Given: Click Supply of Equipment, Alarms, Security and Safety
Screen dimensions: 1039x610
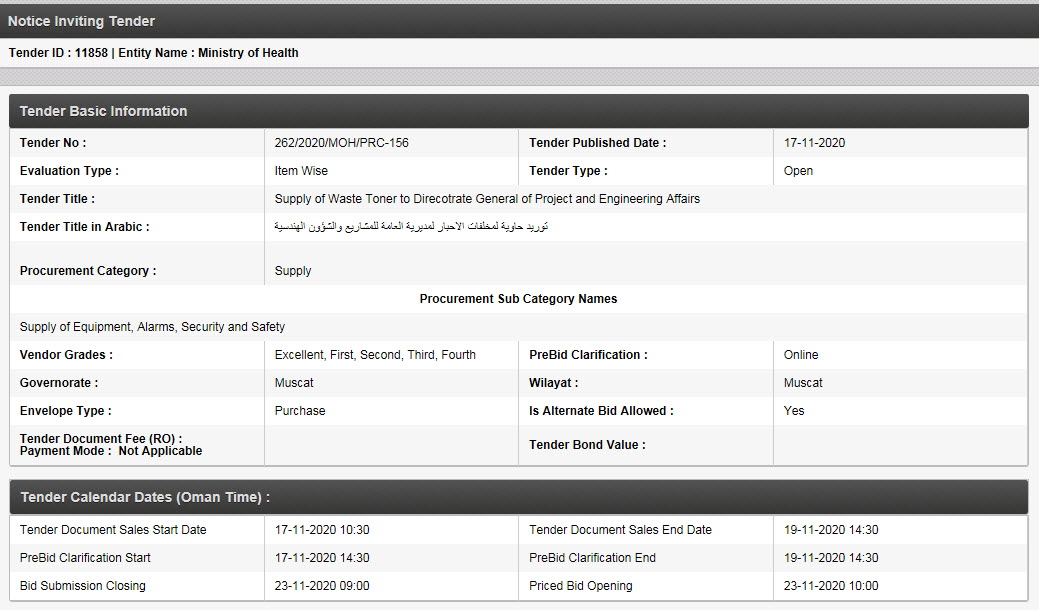Looking at the screenshot, I should pyautogui.click(x=152, y=327).
